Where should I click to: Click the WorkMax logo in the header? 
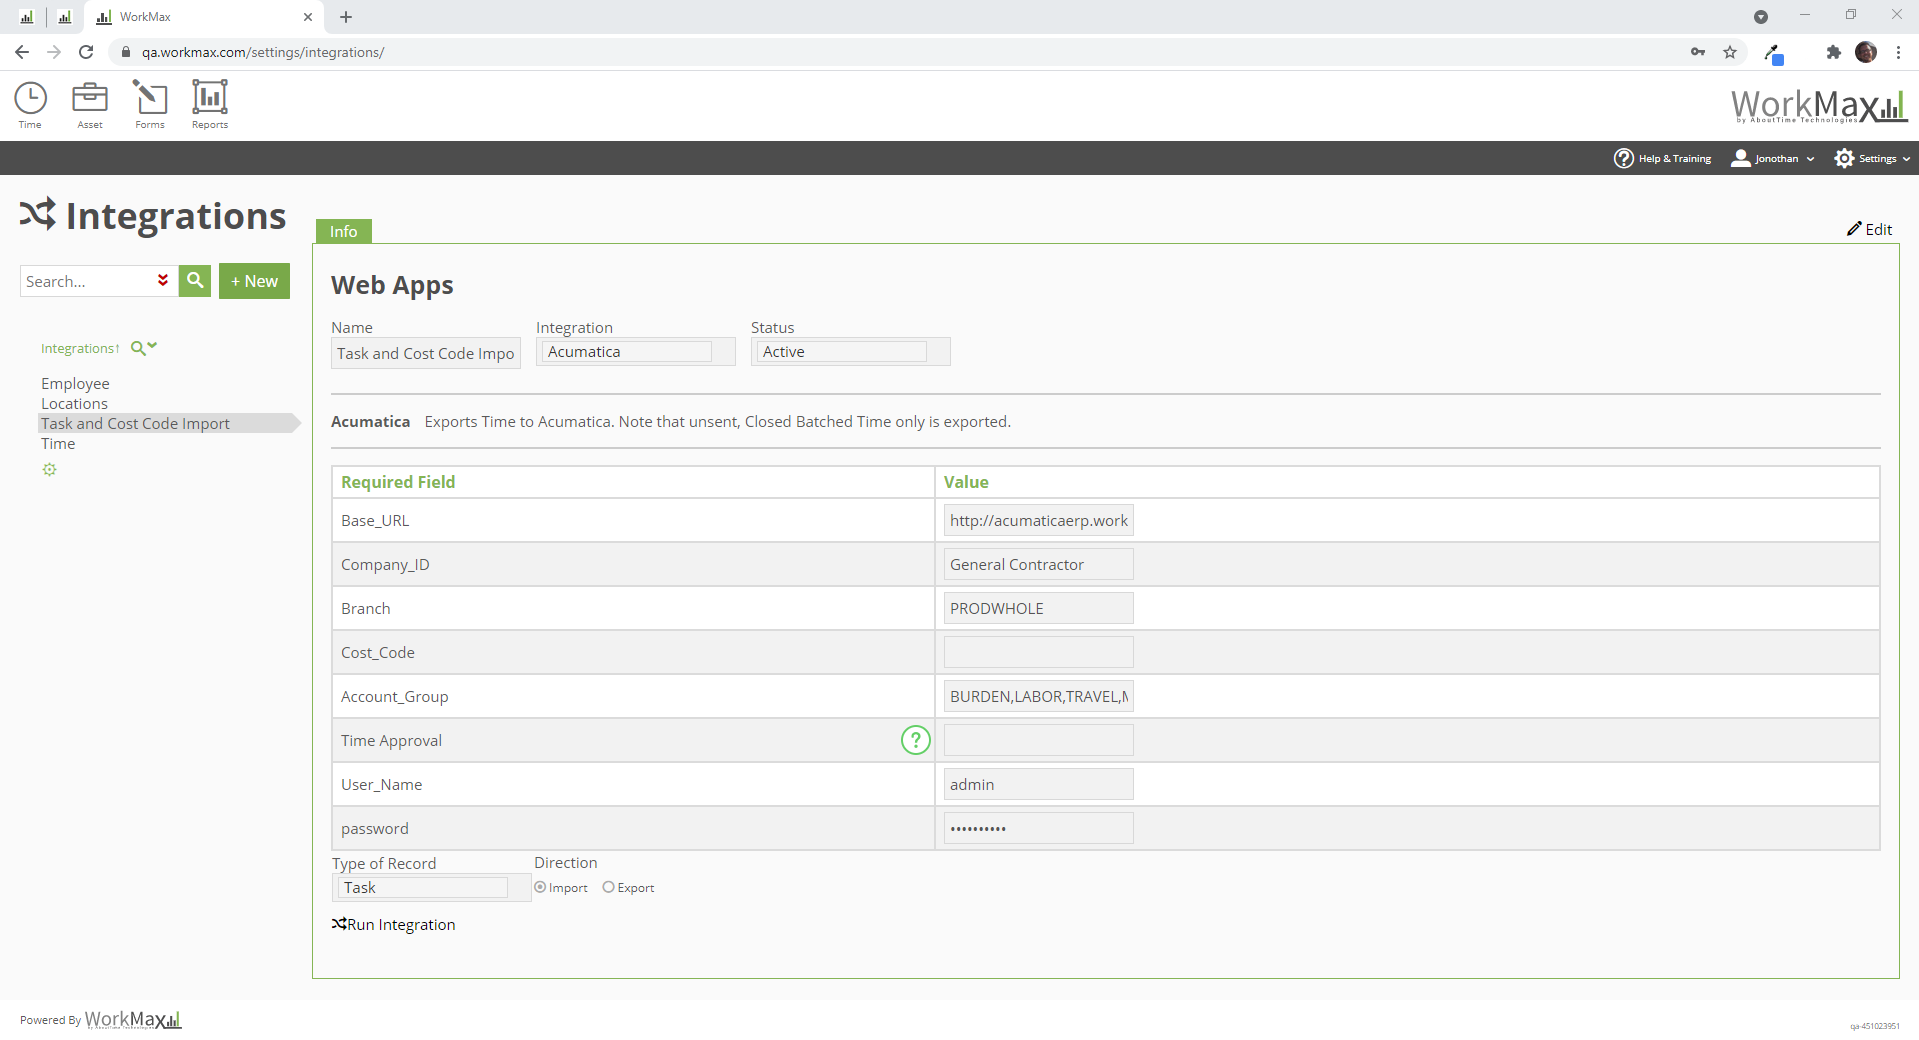point(1819,105)
